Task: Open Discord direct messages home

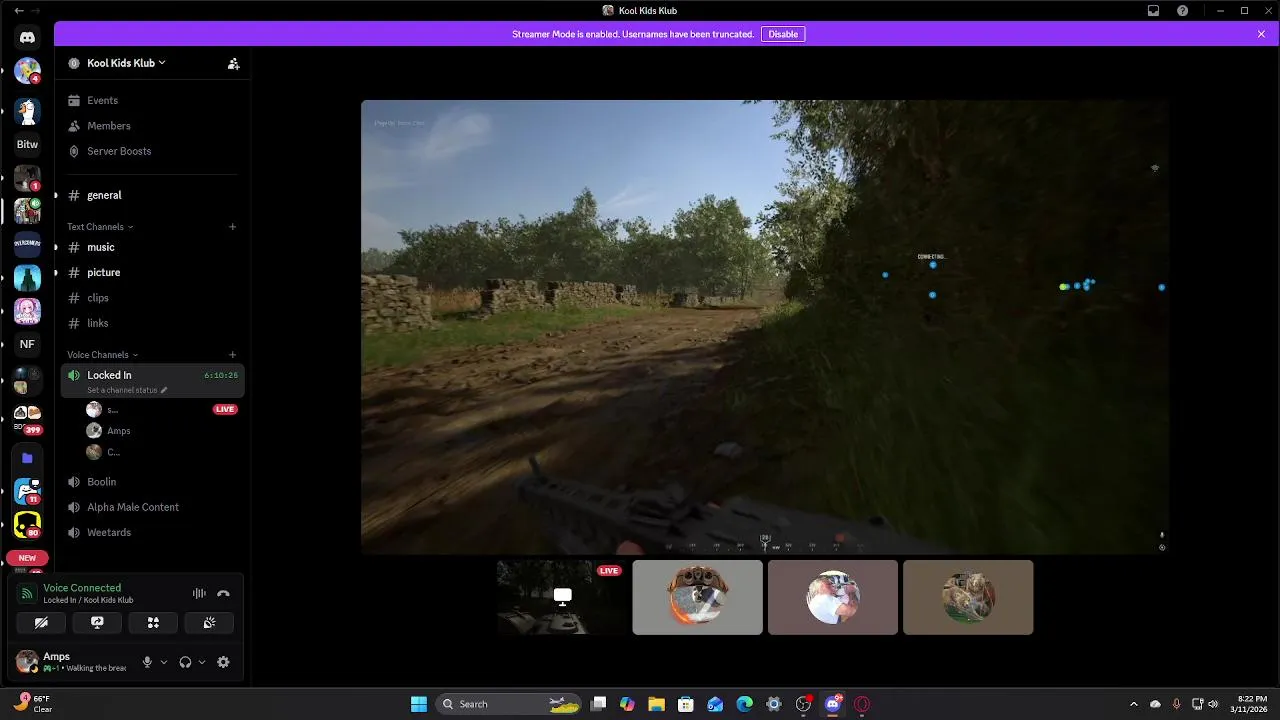Action: (x=27, y=37)
